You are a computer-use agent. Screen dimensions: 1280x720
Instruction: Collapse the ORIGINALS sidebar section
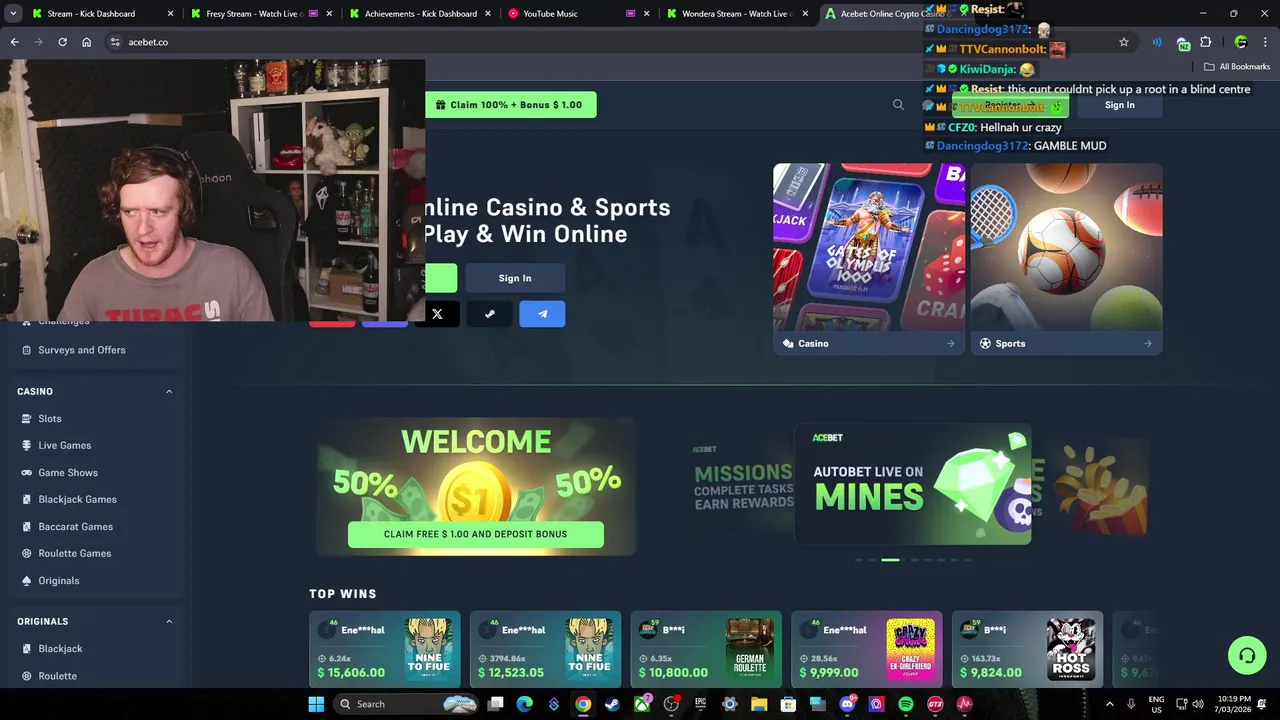169,621
